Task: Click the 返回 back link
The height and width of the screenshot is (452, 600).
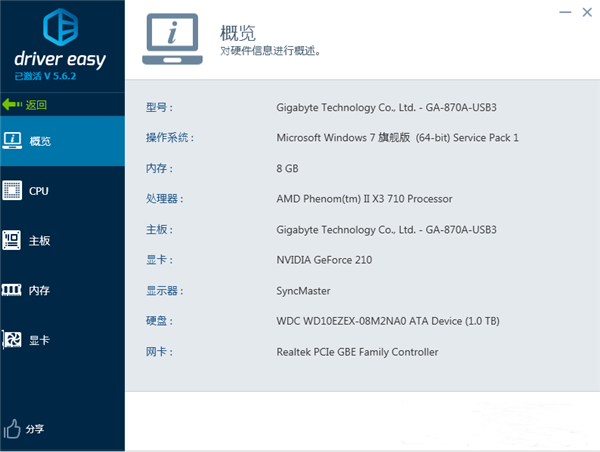Action: click(x=36, y=105)
